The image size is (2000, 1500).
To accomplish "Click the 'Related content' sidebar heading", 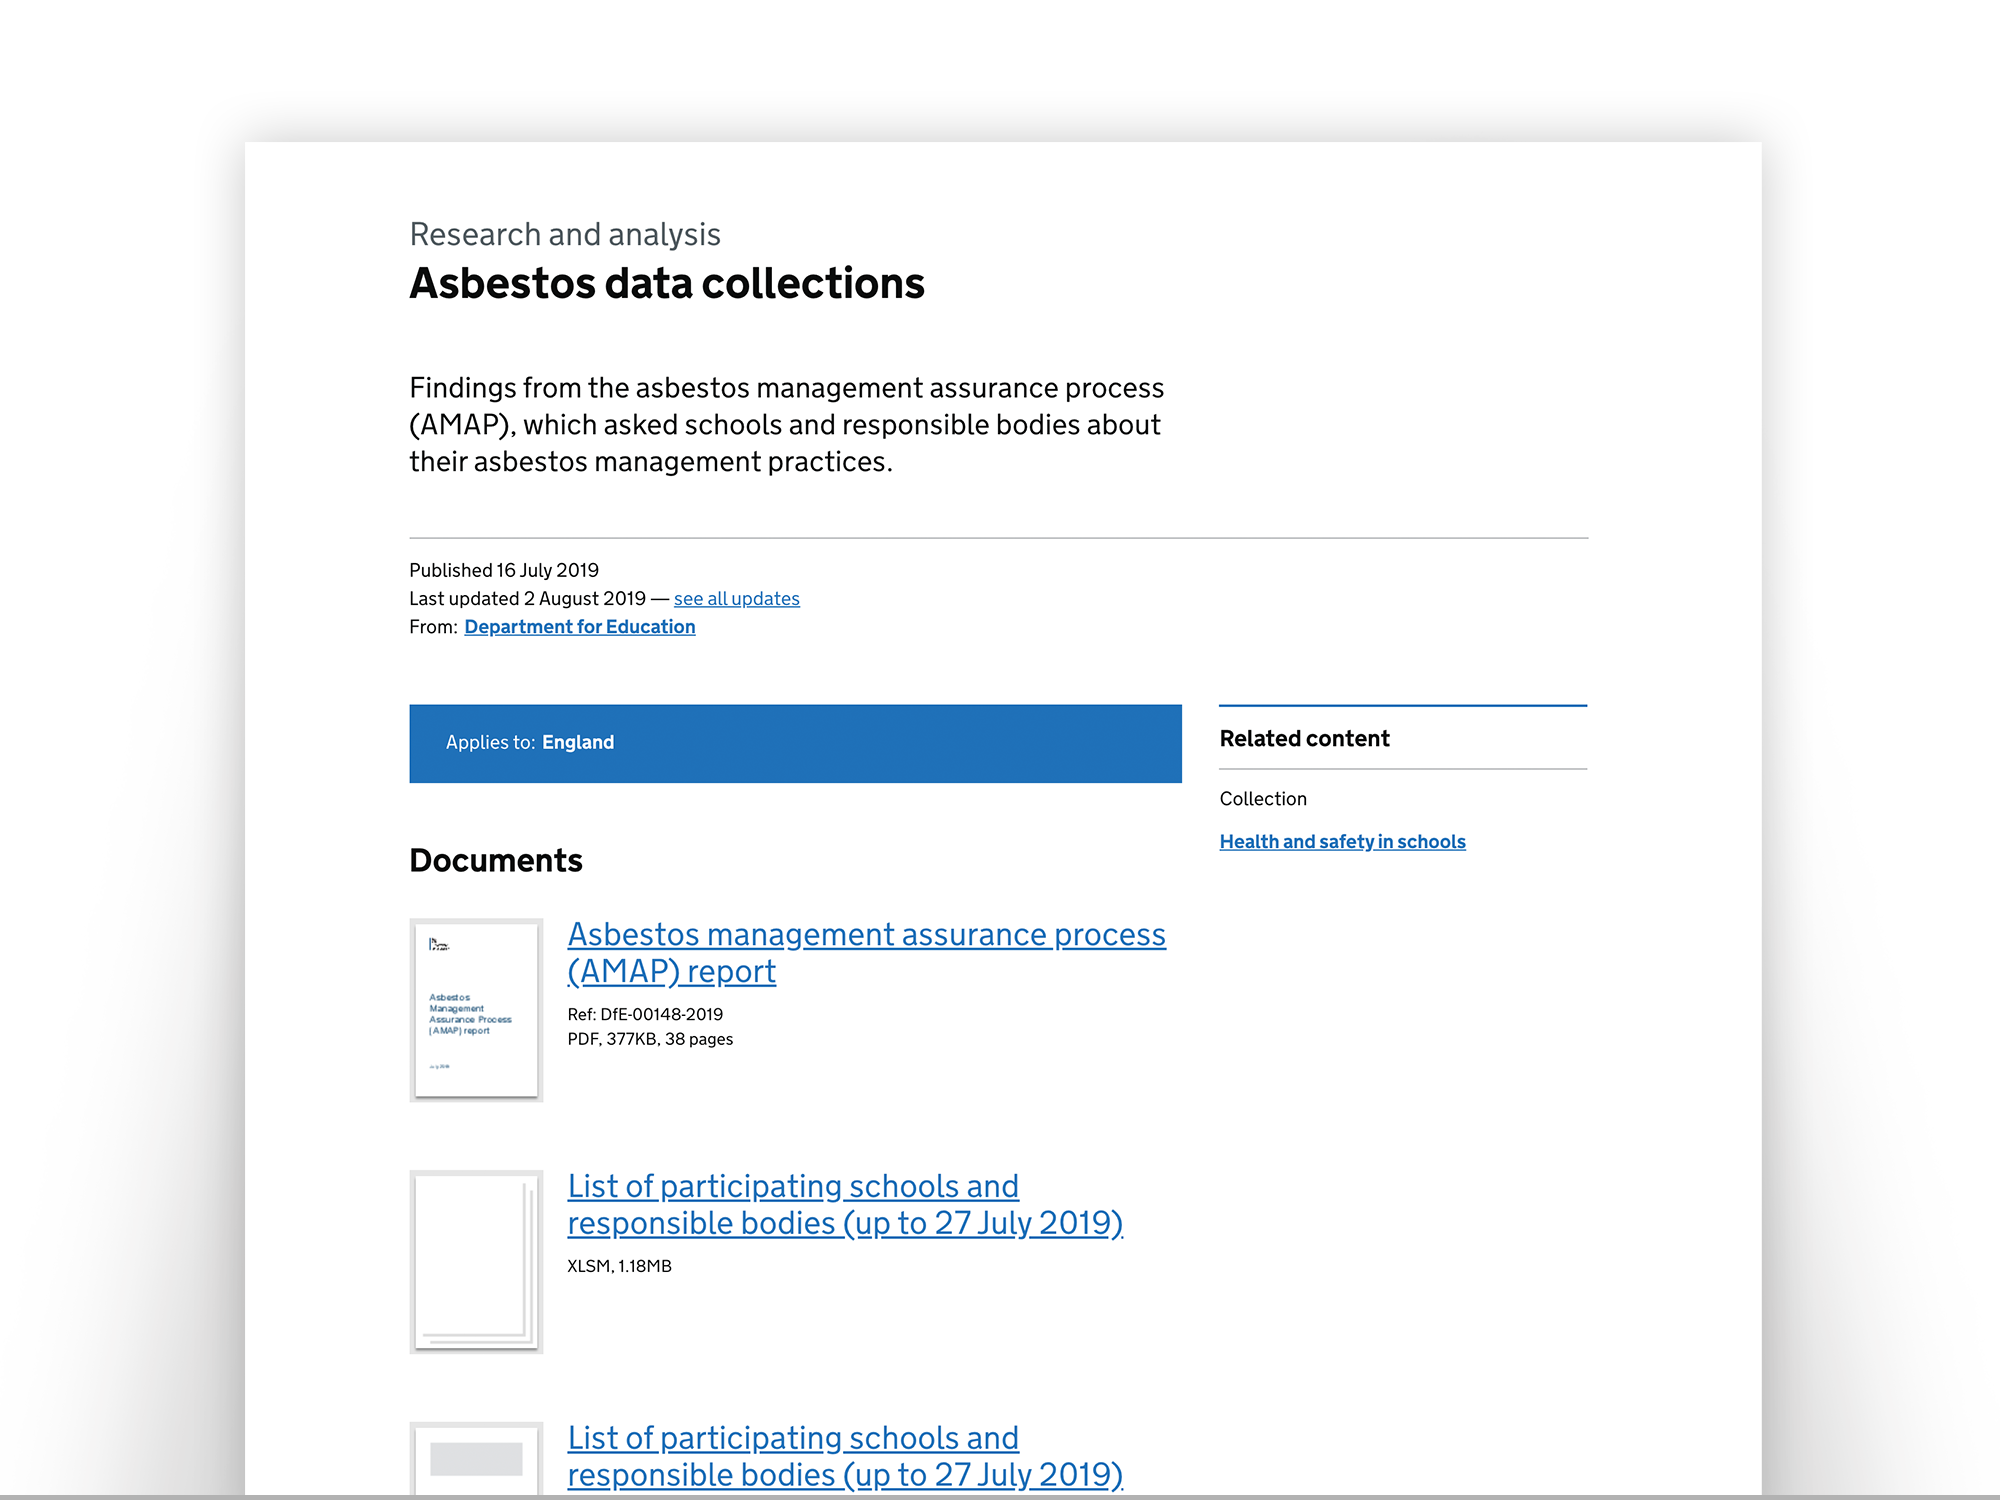I will click(x=1304, y=738).
